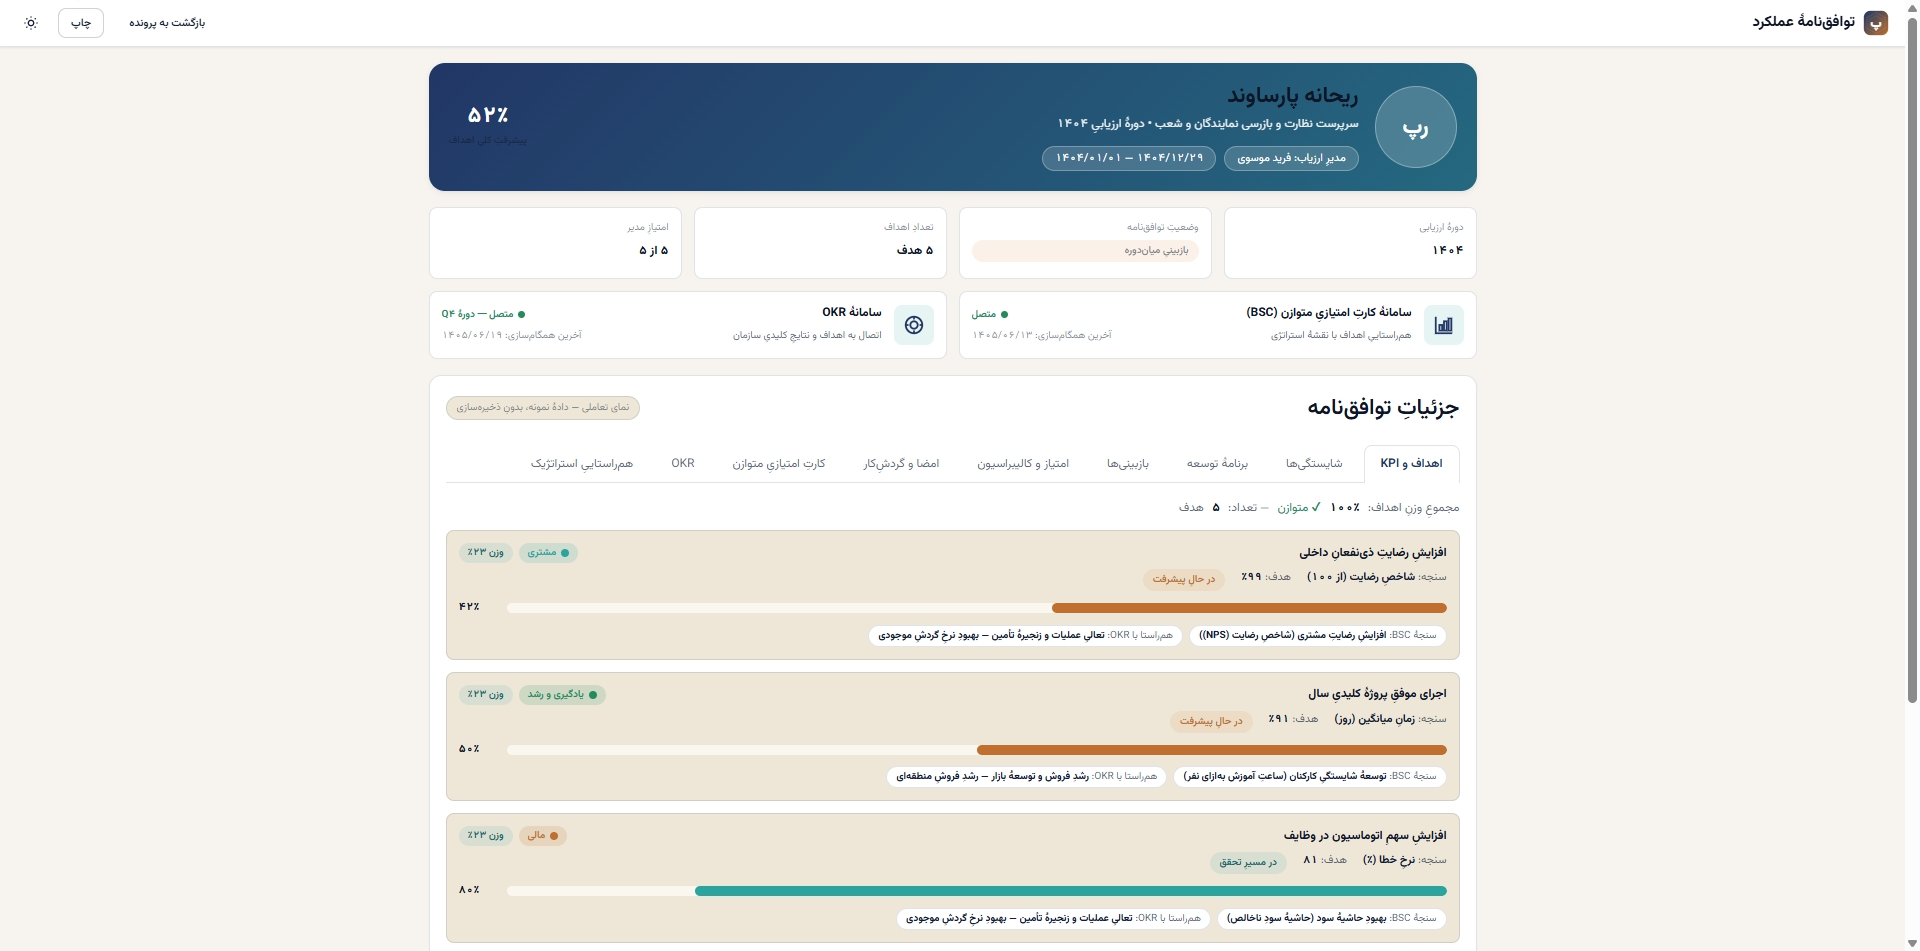Switch to the شایستگی‌ها tab
This screenshot has height=951, width=1920.
click(x=1314, y=464)
